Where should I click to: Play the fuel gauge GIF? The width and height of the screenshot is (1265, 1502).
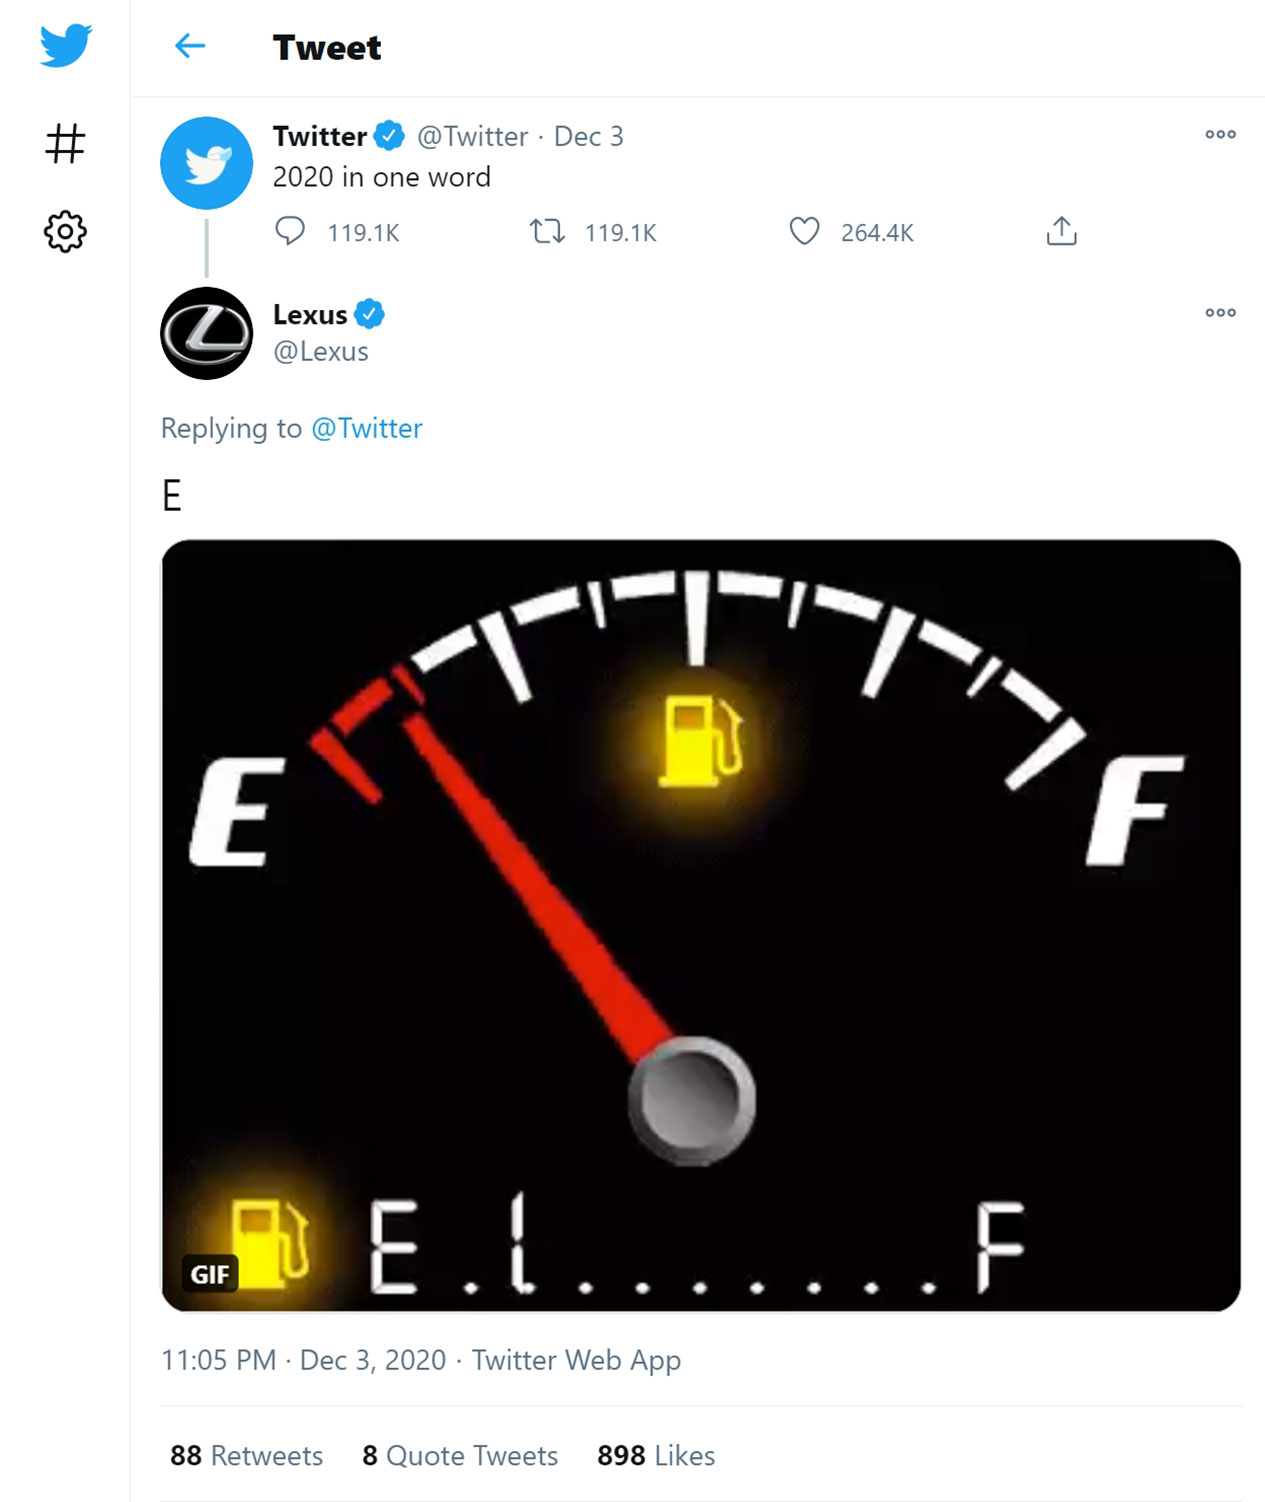pos(700,925)
